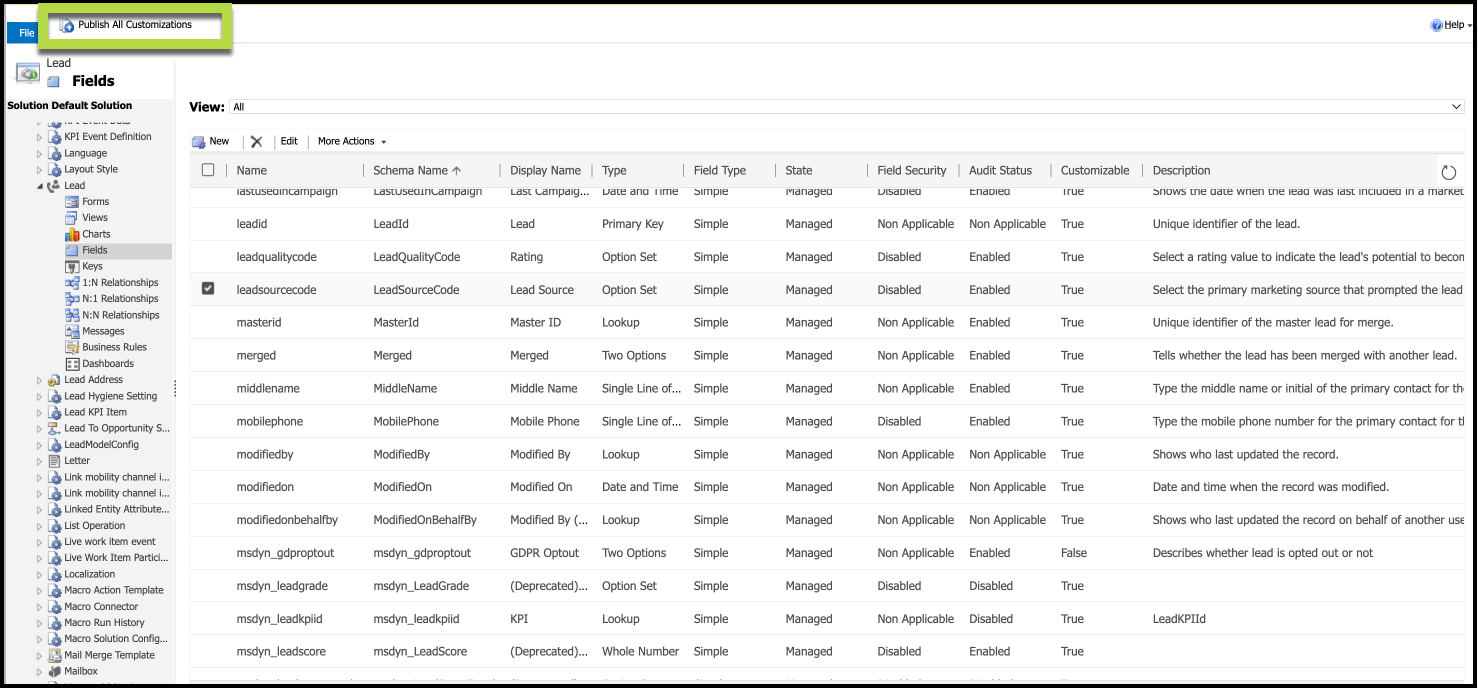Select the leadqualitycode field row name
The image size is (1478, 688).
pyautogui.click(x=276, y=257)
